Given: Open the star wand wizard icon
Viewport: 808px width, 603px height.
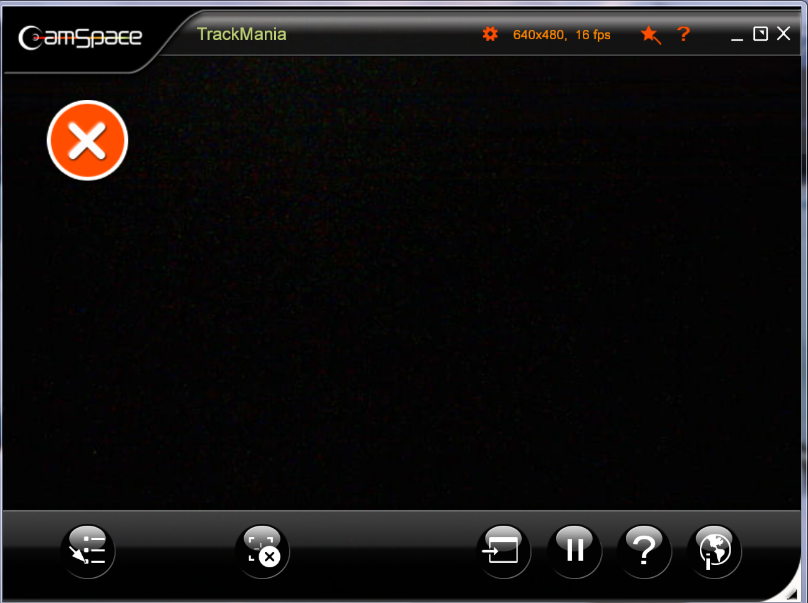Looking at the screenshot, I should point(650,35).
